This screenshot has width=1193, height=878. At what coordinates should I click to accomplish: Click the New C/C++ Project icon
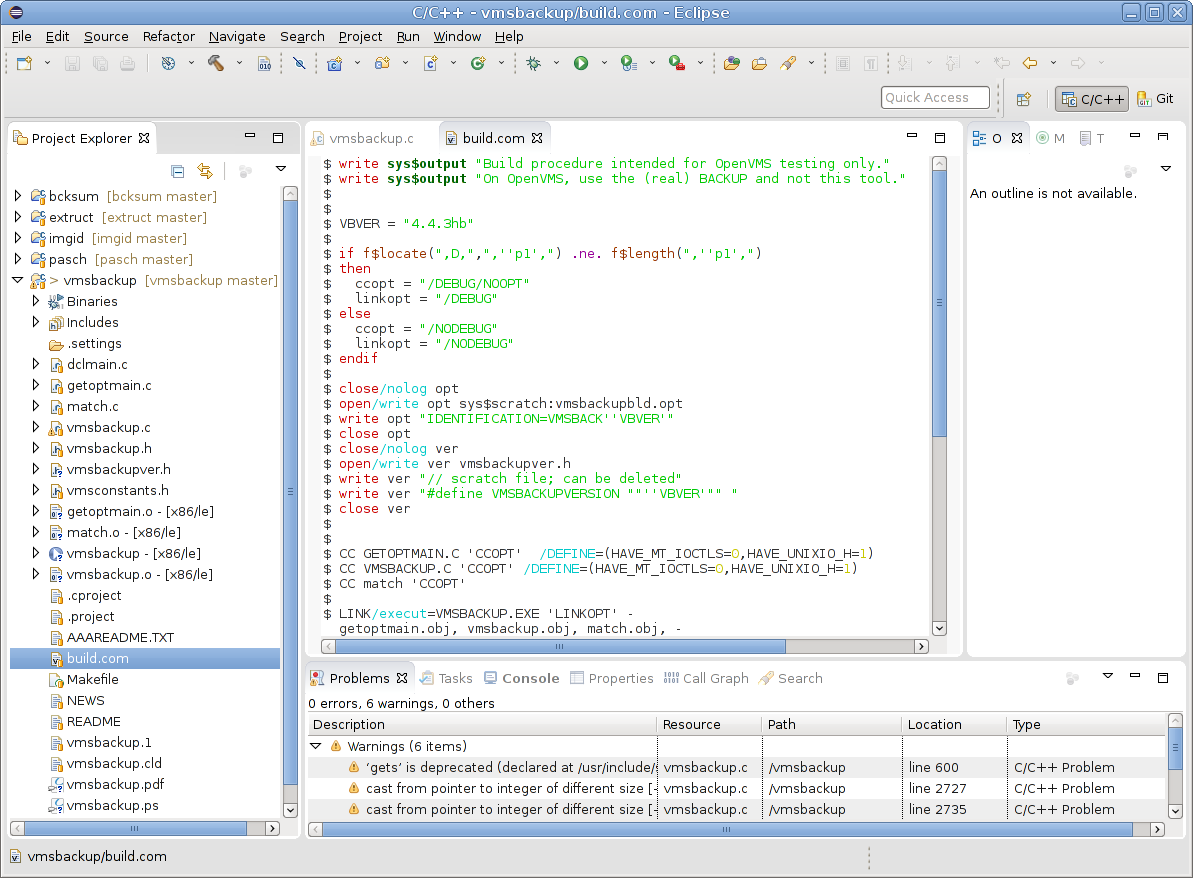click(334, 63)
